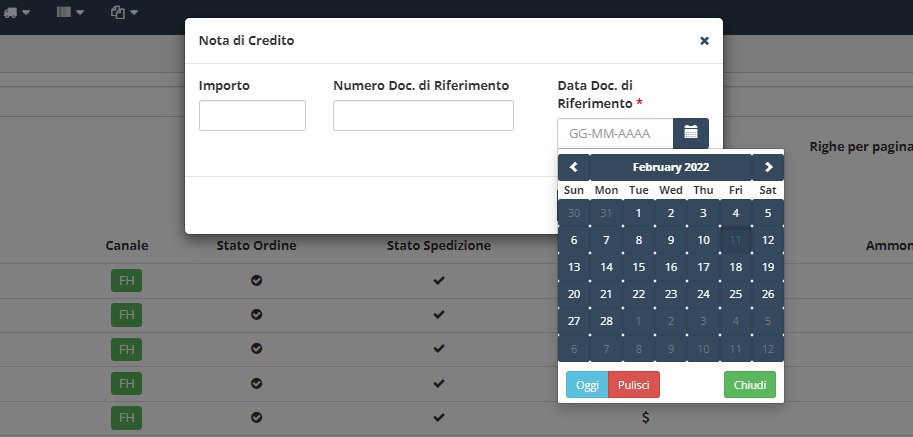Click the green Chiudi button
The width and height of the screenshot is (913, 437).
click(749, 385)
